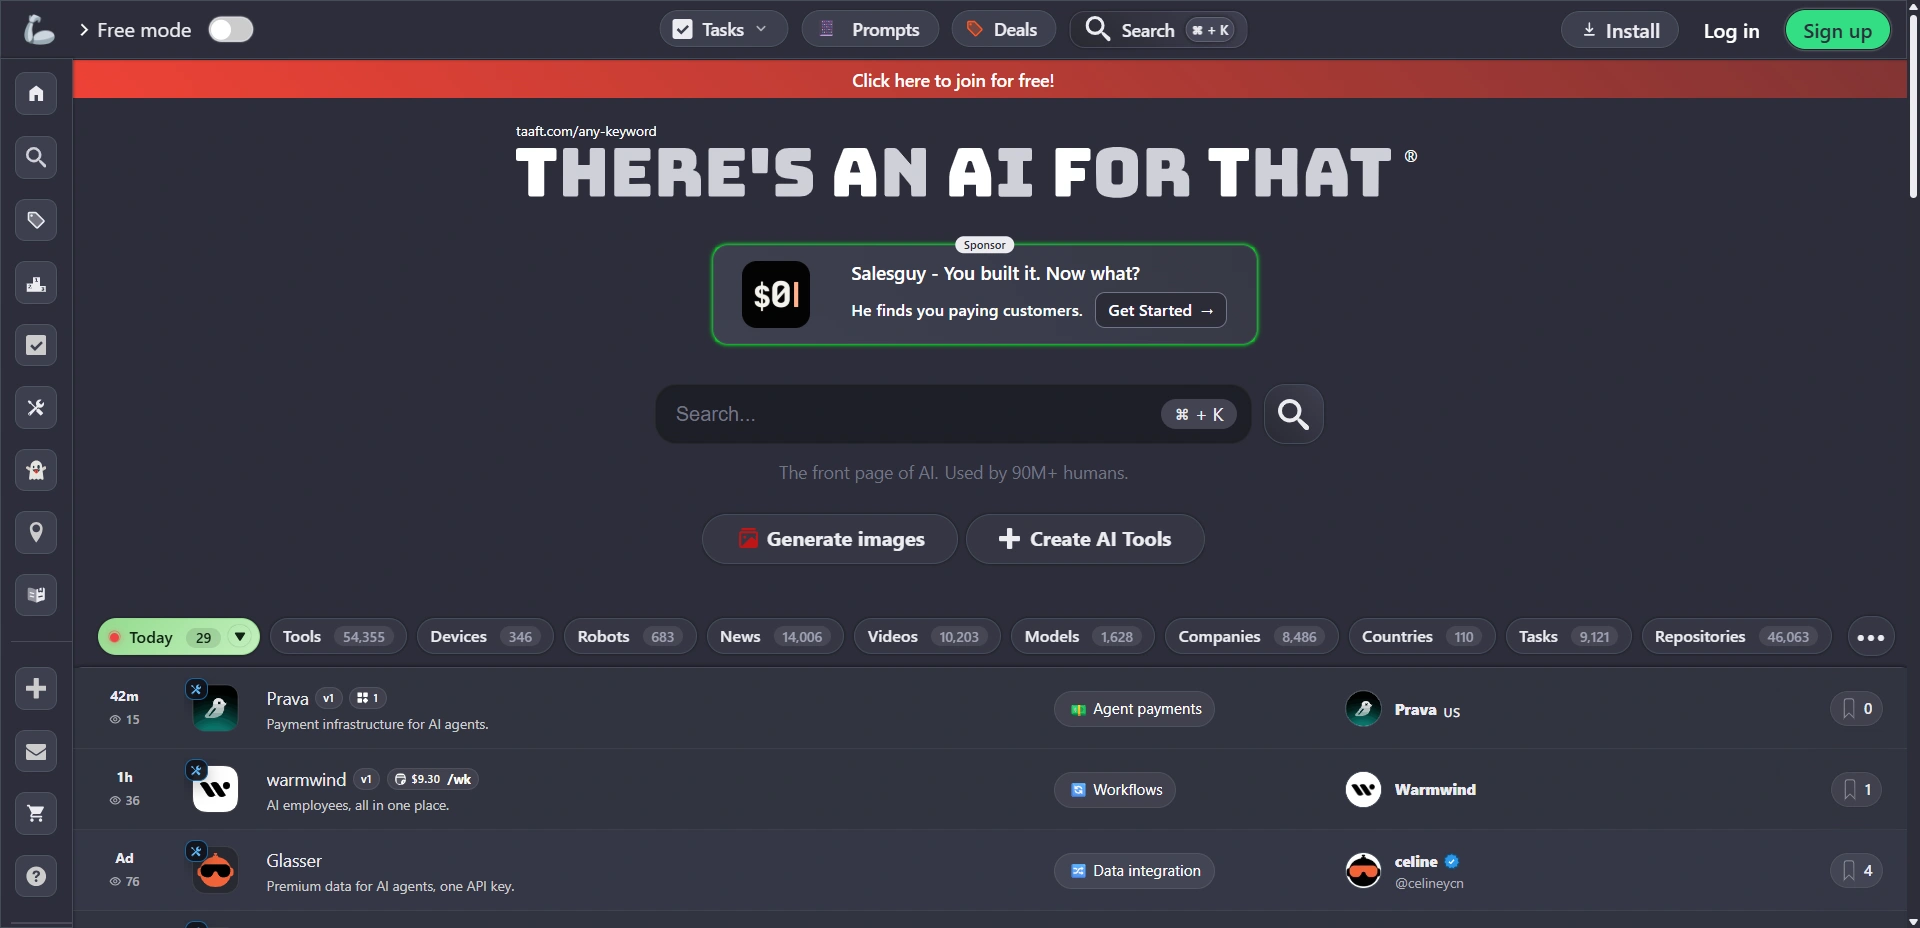1920x928 pixels.
Task: Show more categories with three dots
Action: click(1870, 637)
